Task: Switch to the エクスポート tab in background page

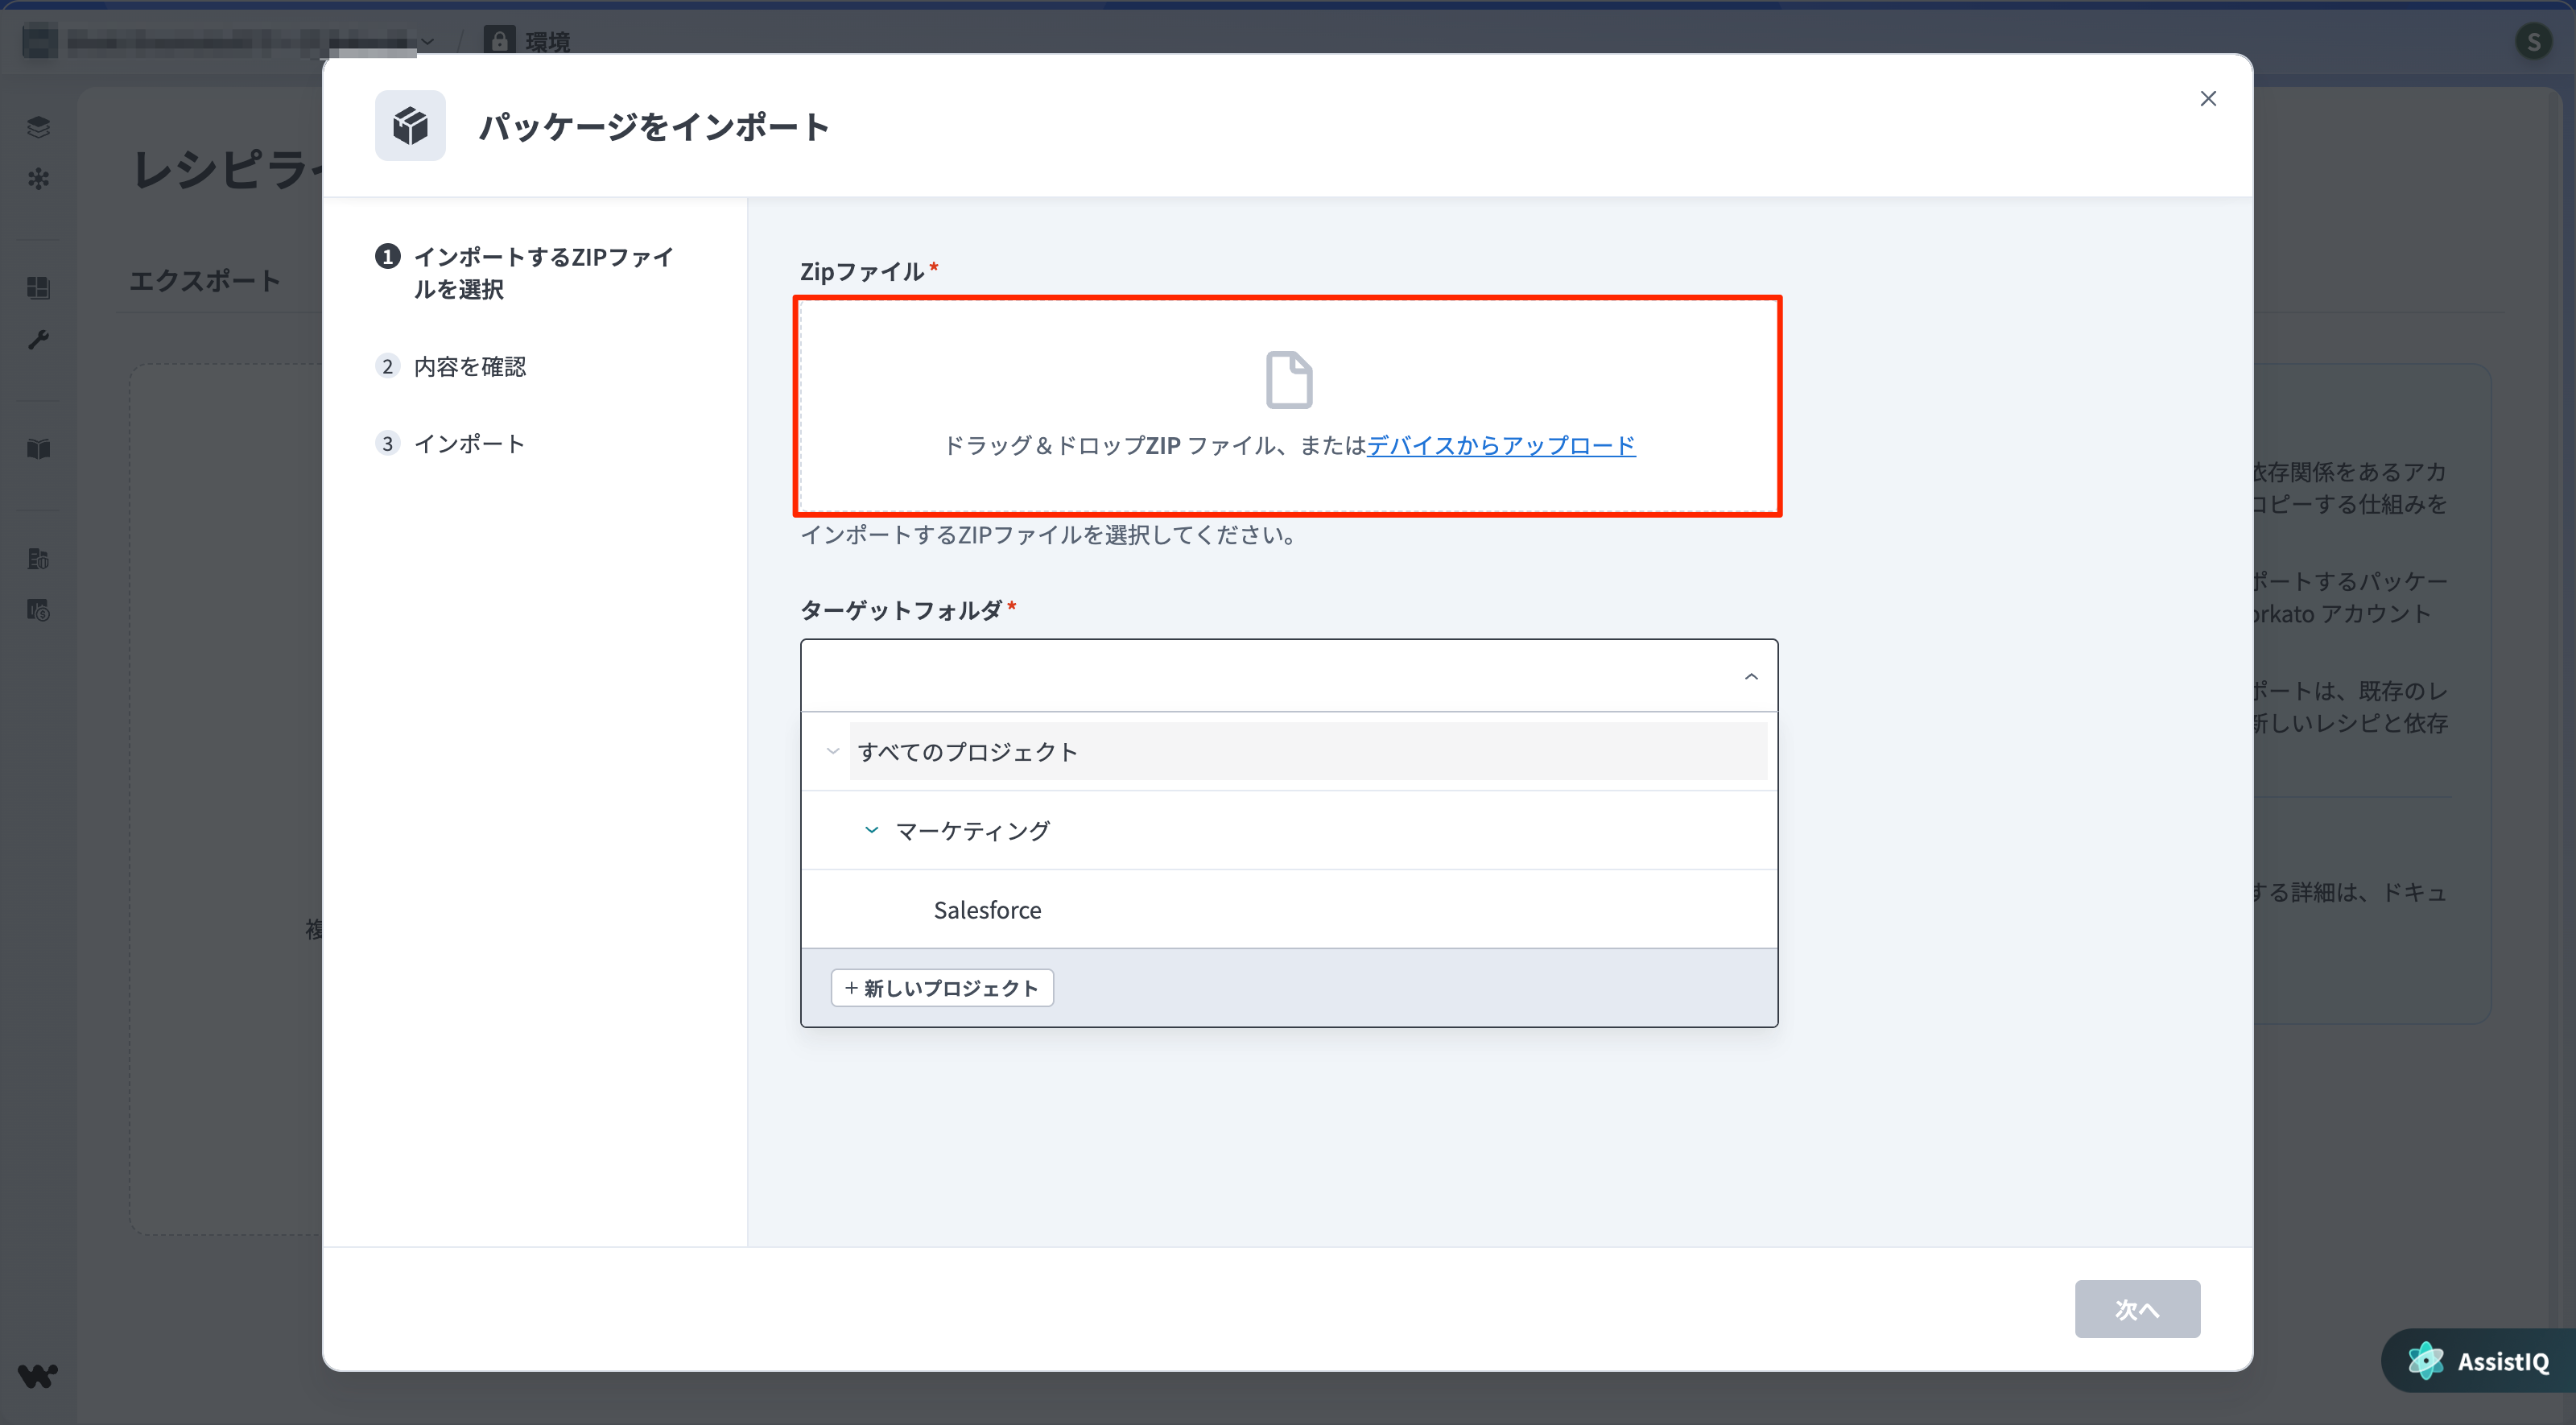Action: [x=205, y=280]
